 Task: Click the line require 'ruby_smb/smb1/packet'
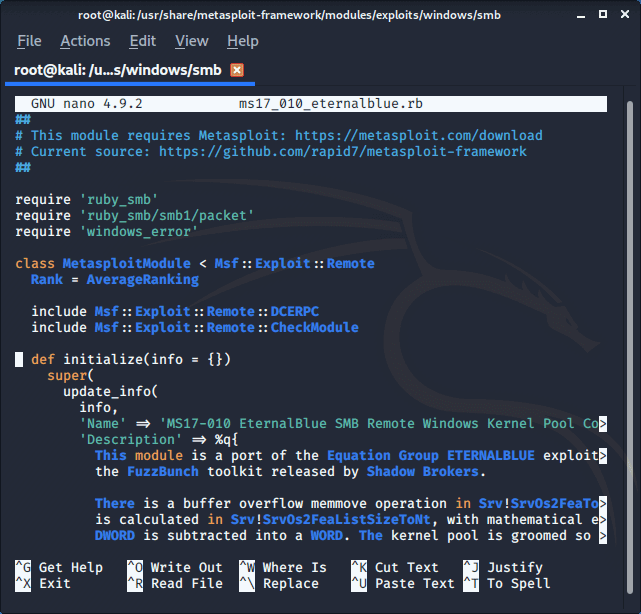pyautogui.click(x=134, y=215)
